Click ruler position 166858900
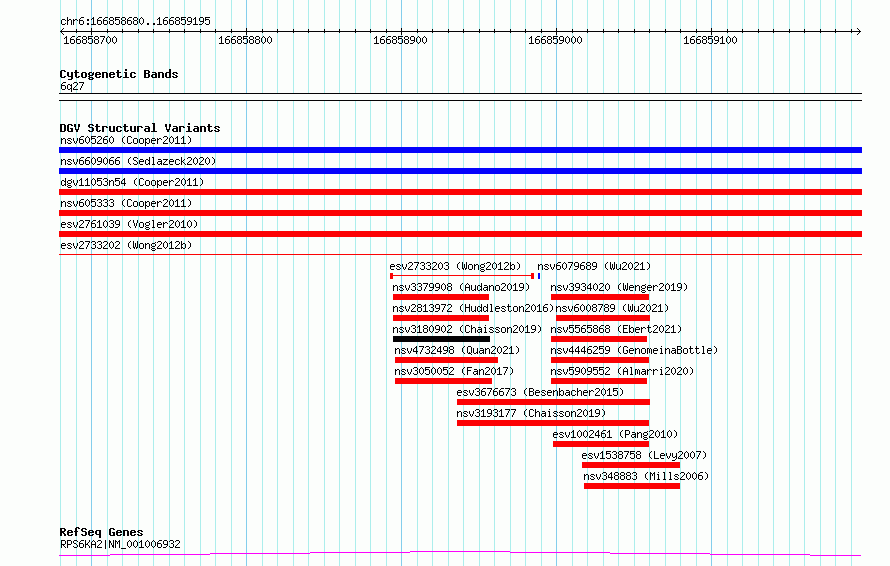This screenshot has width=890, height=566. 400,40
